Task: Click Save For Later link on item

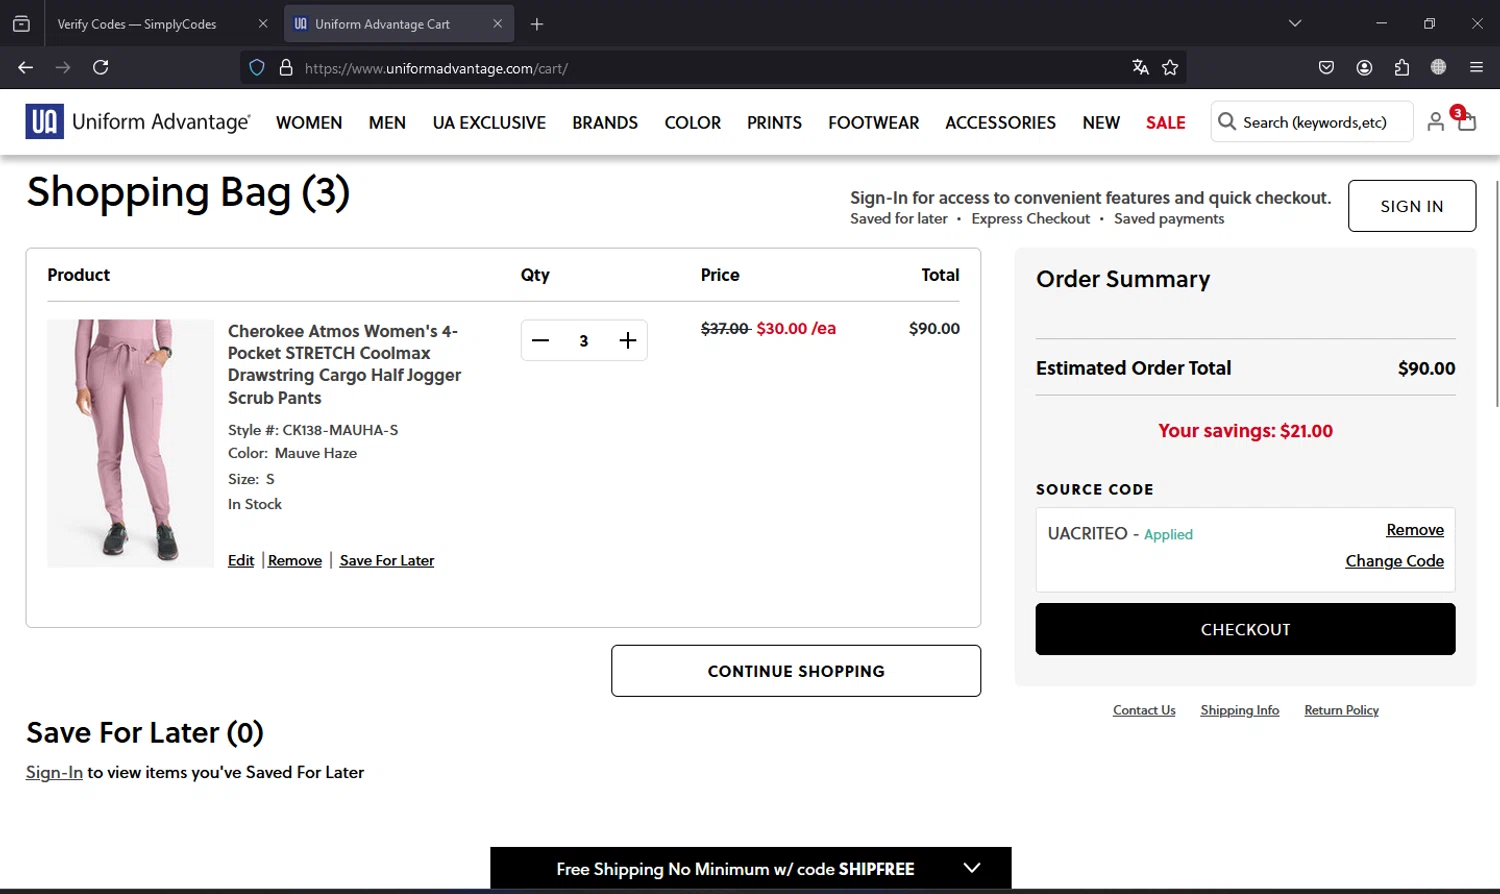Action: tap(387, 561)
